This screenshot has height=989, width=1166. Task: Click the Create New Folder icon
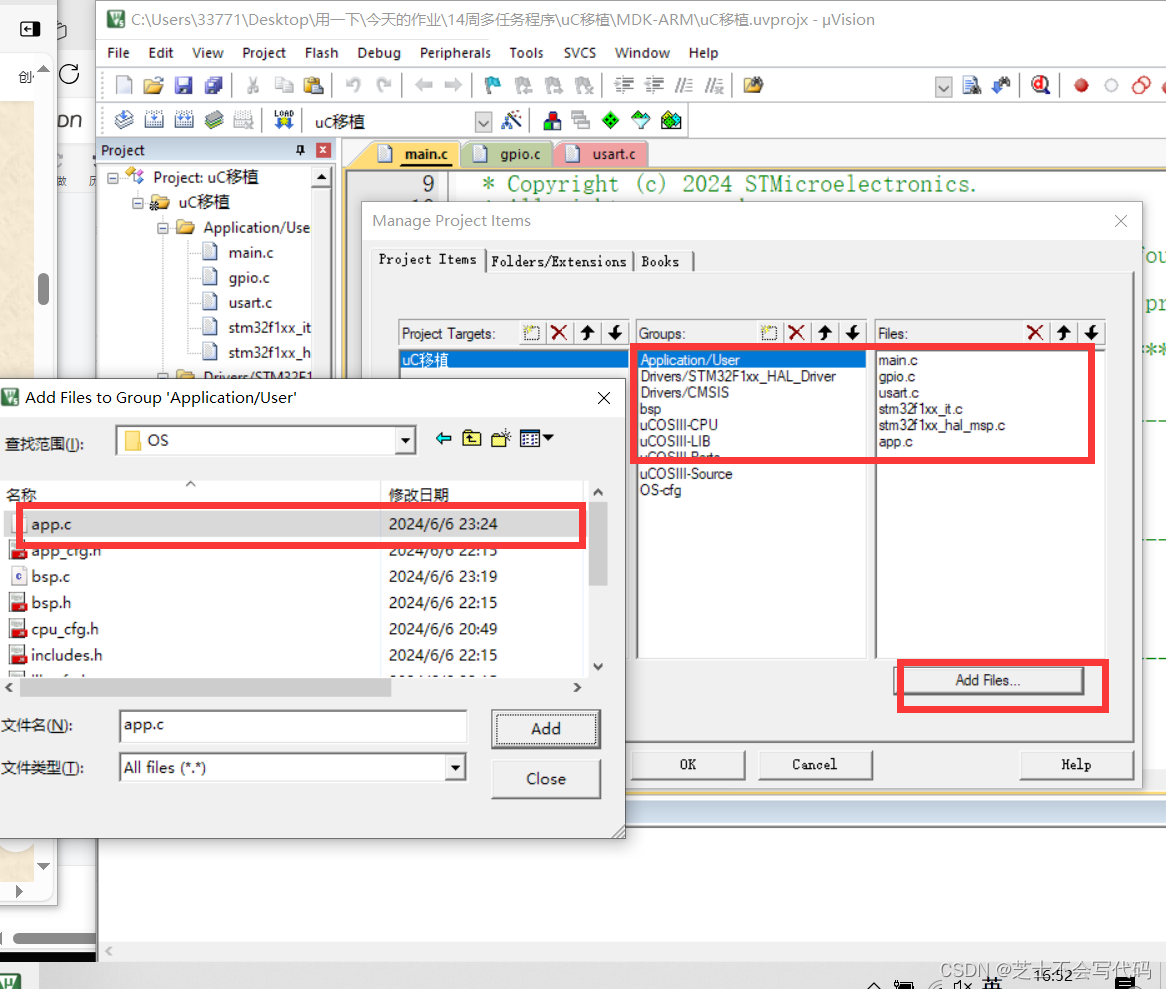[x=500, y=438]
